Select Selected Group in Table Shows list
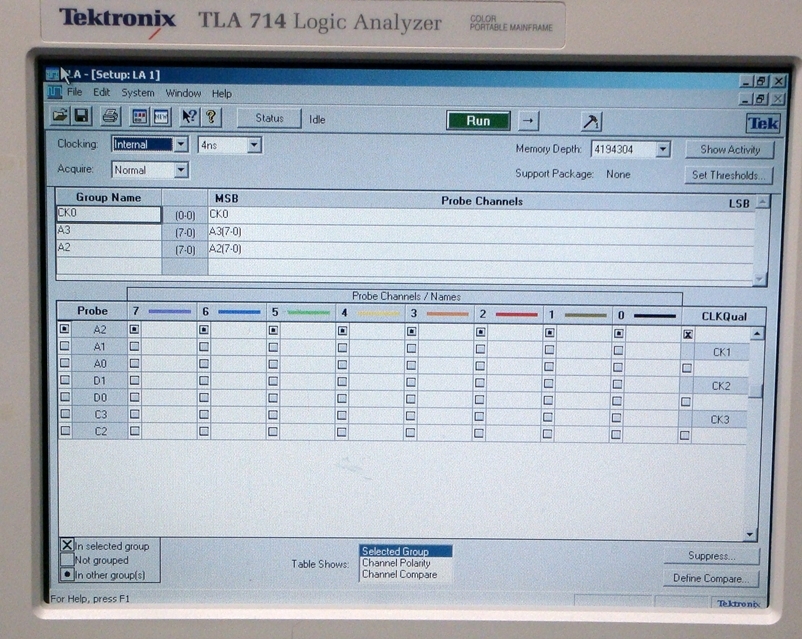802x639 pixels. tap(405, 551)
